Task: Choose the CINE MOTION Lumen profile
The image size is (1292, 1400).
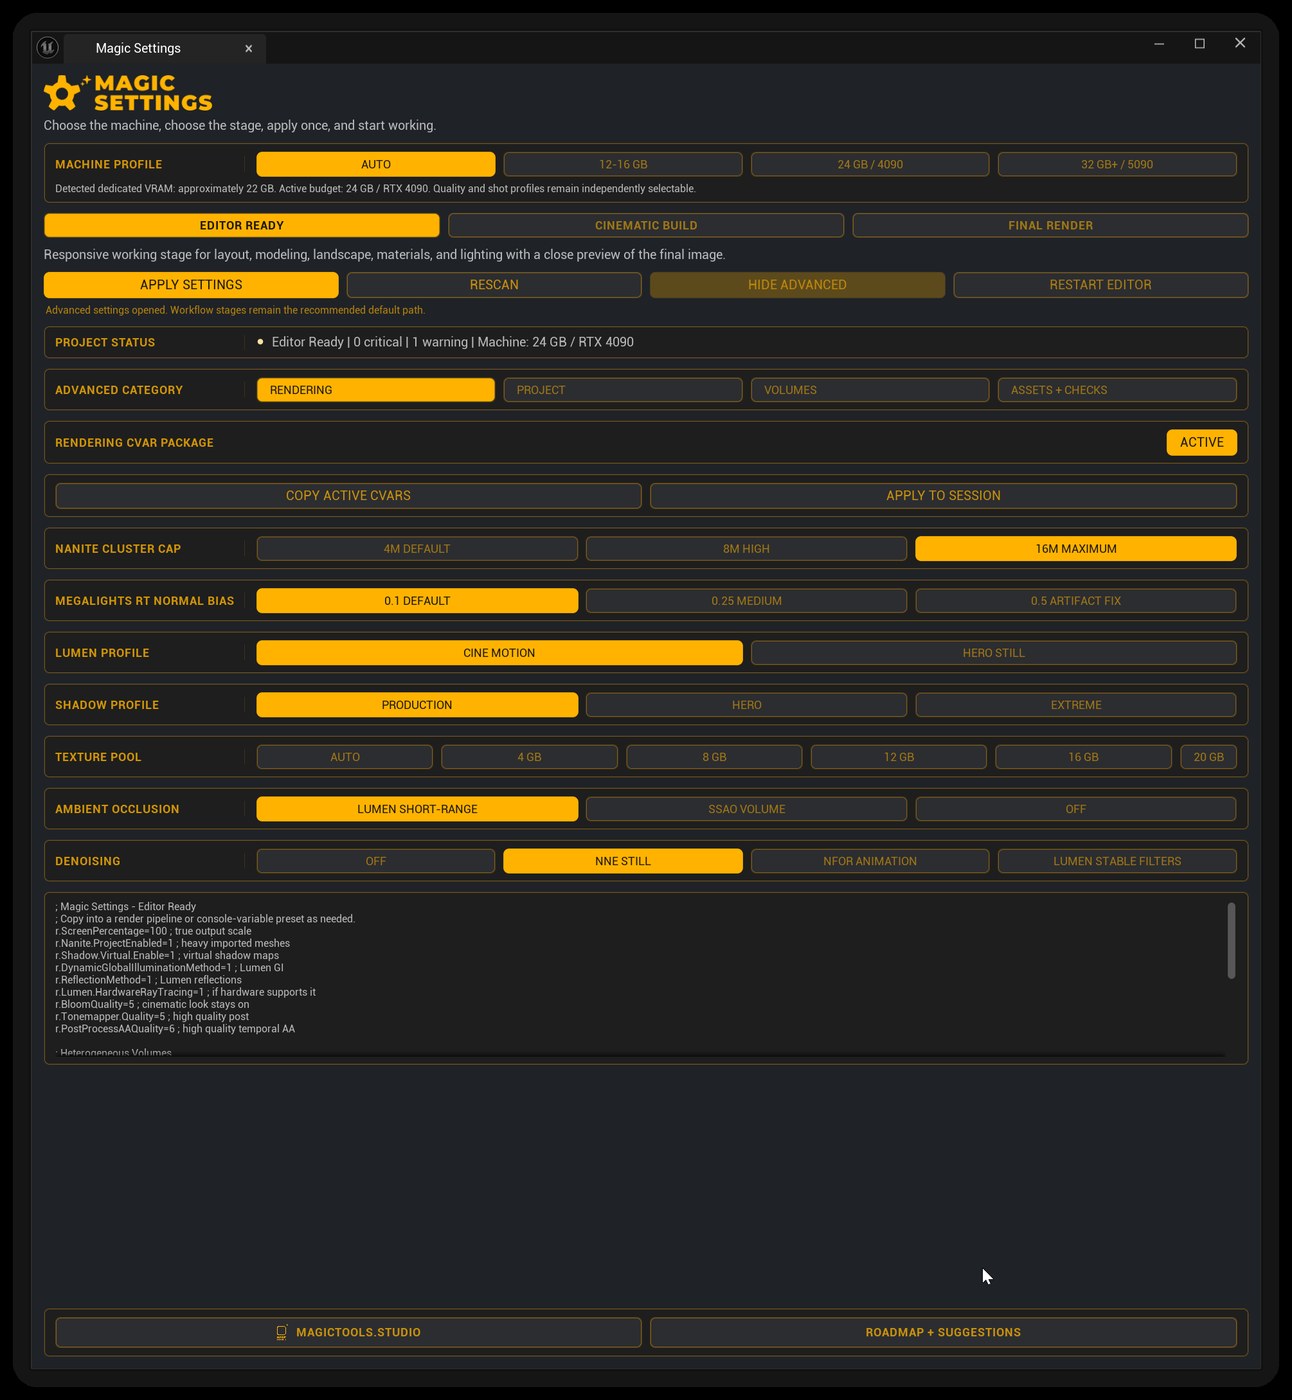Action: [x=499, y=653]
